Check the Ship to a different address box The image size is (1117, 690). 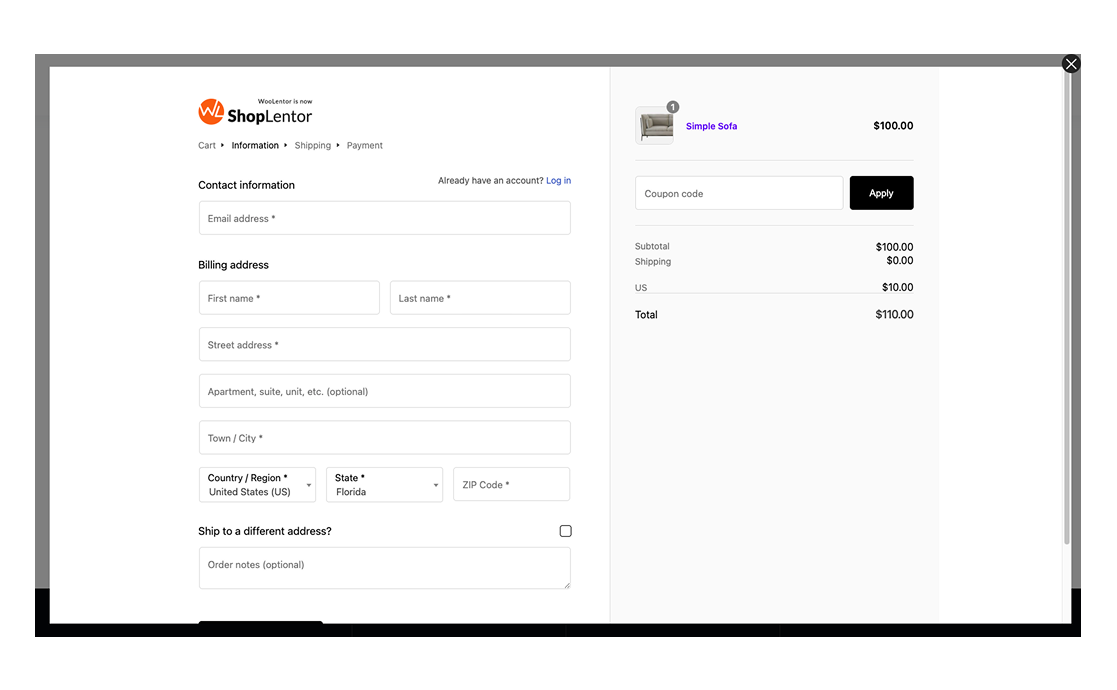click(565, 531)
